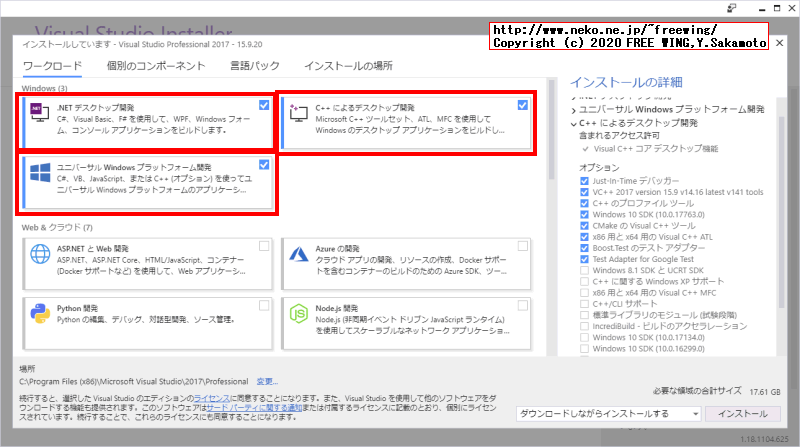Uncheck Windows 10 SDK (10.0.17763.0)
Image resolution: width=800 pixels, height=447 pixels.
pyautogui.click(x=584, y=214)
